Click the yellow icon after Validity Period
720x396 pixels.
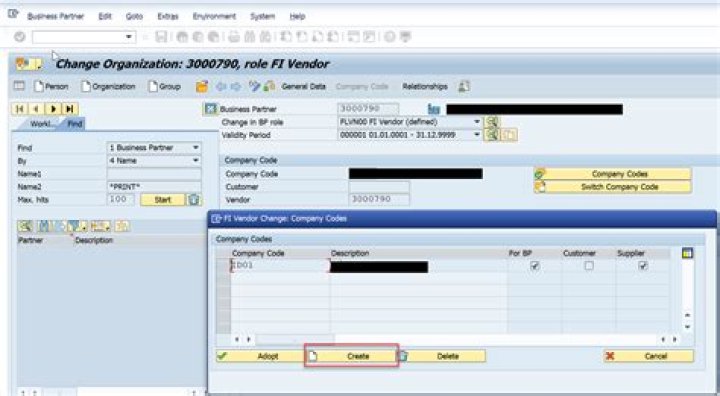pos(509,135)
